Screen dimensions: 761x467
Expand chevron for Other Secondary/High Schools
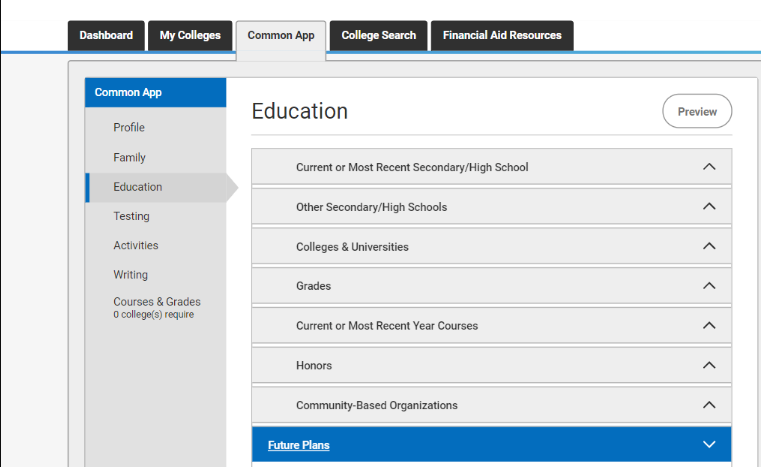[x=709, y=206]
